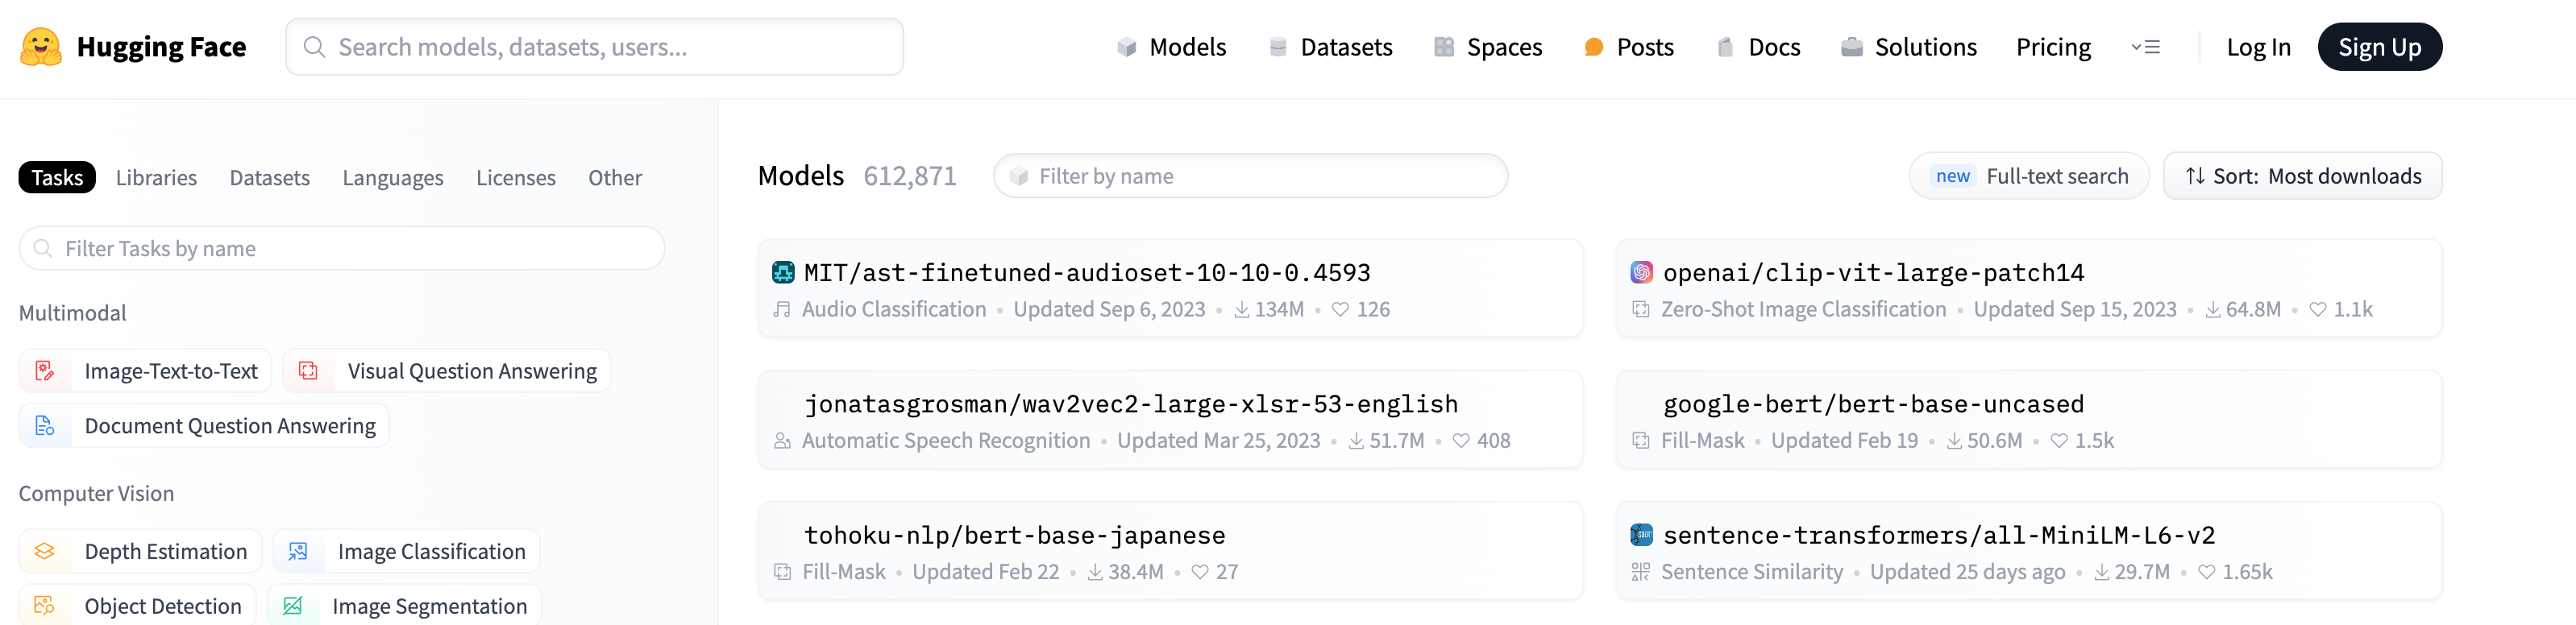The image size is (2576, 625).
Task: Click the Solutions navigation link
Action: click(1908, 47)
